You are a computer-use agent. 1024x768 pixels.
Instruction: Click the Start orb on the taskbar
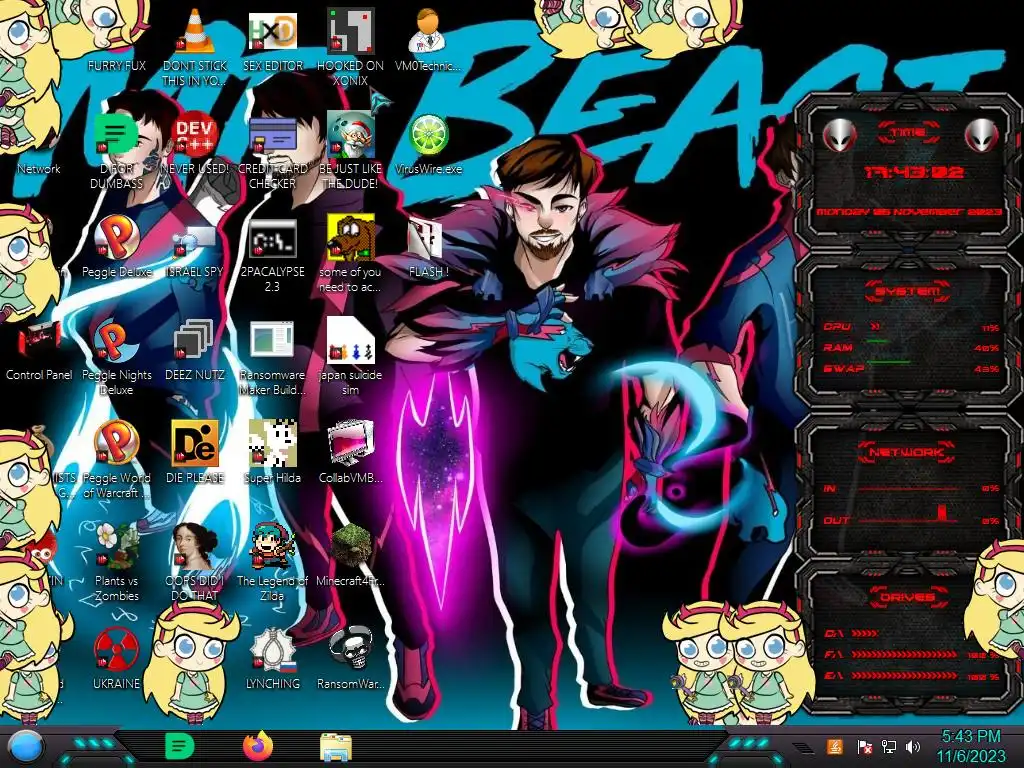[27, 748]
